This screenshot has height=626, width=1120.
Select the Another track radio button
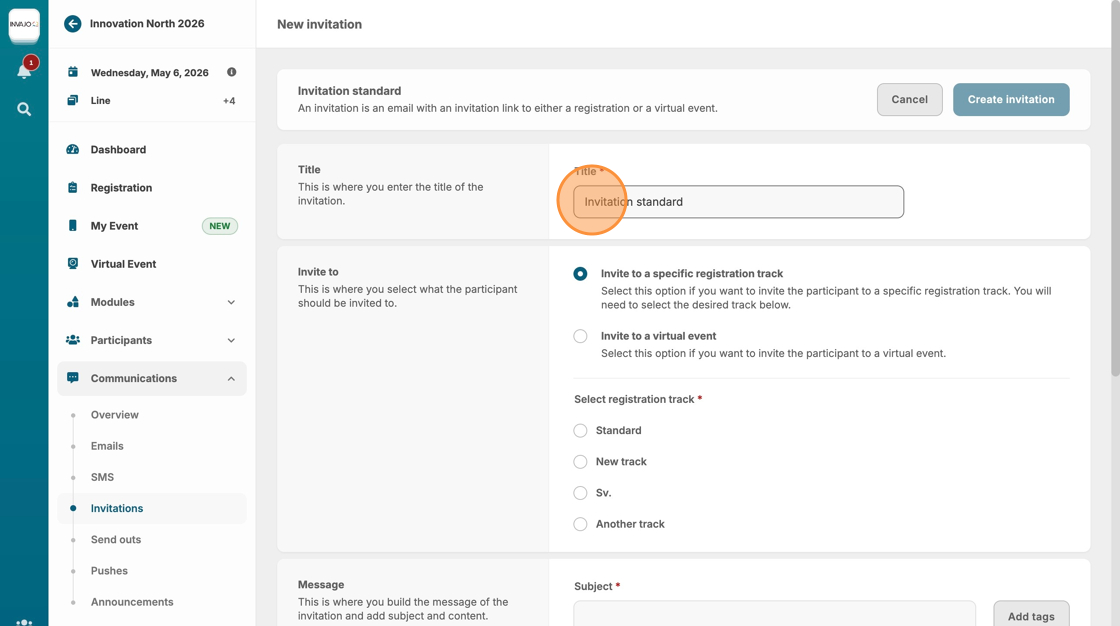580,524
